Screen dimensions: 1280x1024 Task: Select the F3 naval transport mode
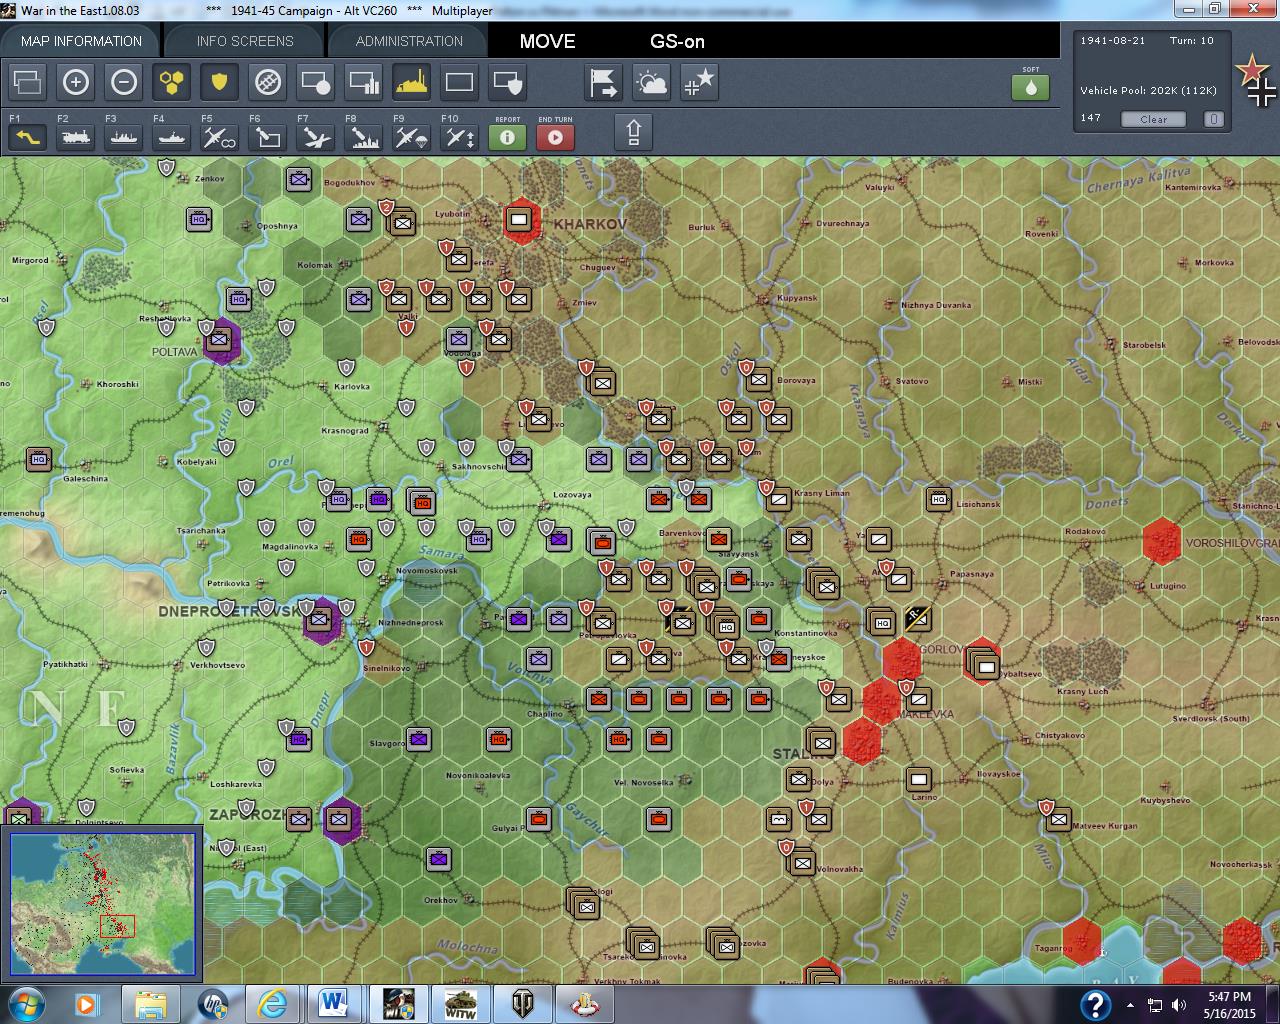(x=122, y=137)
